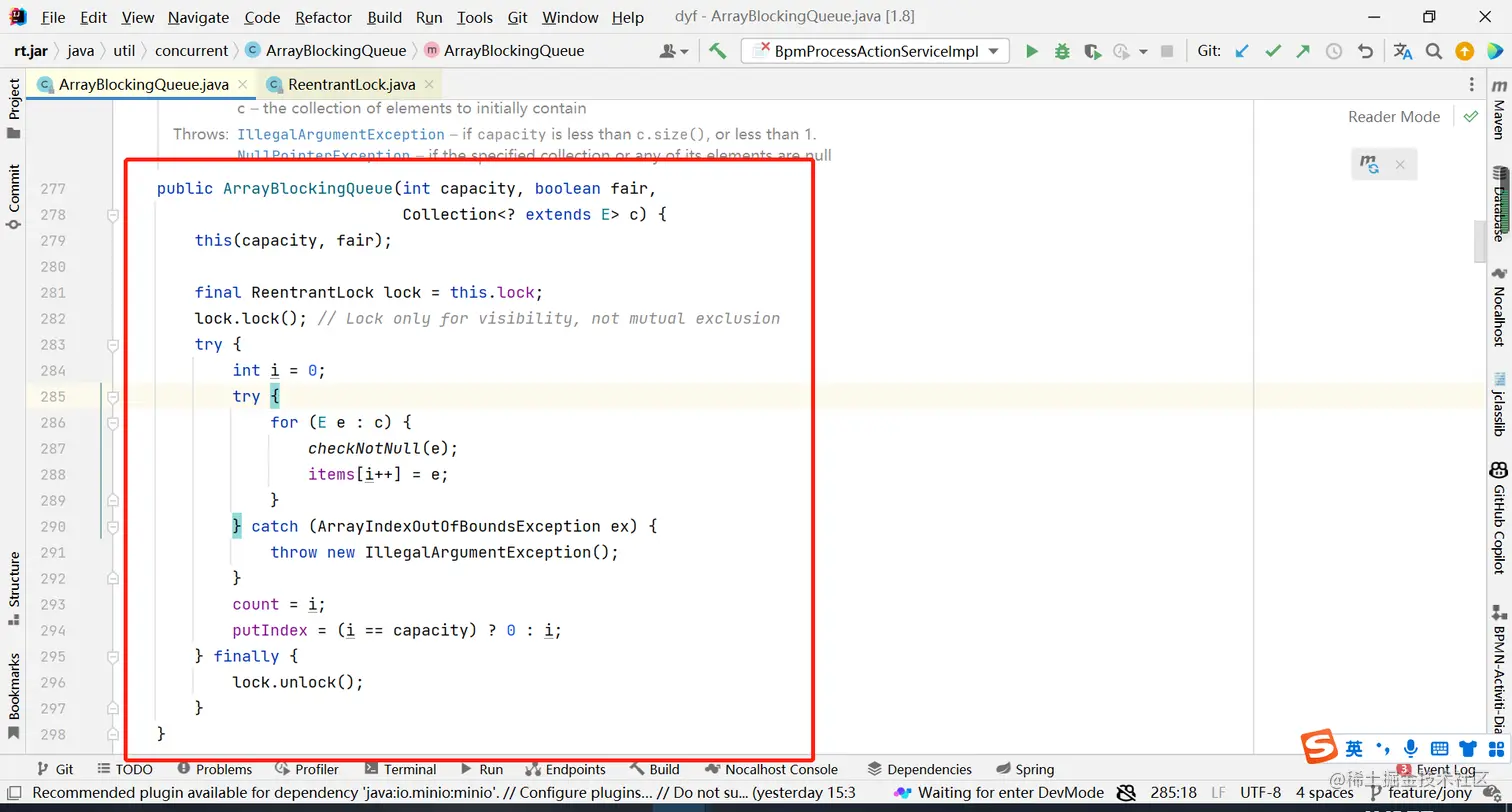Update project with the Git blue arrow
Viewport: 1512px width, 812px height.
click(1242, 51)
